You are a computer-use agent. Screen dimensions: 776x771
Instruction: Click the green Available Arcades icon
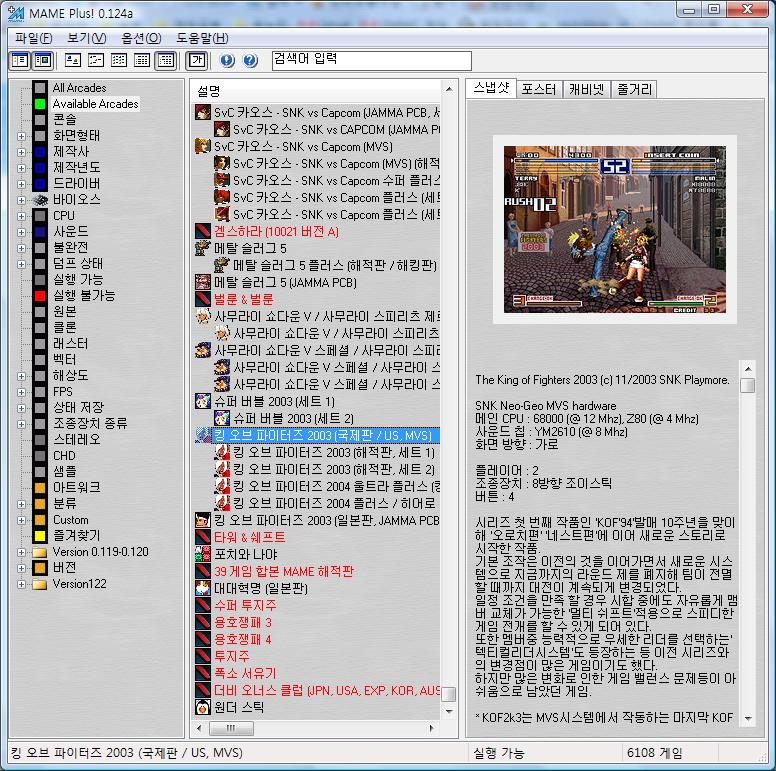click(x=40, y=104)
